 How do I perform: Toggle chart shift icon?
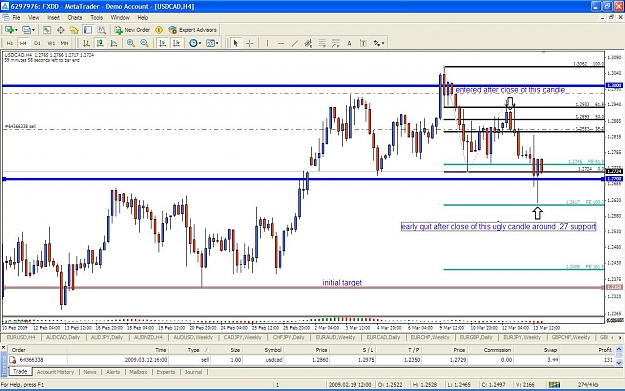click(x=176, y=43)
